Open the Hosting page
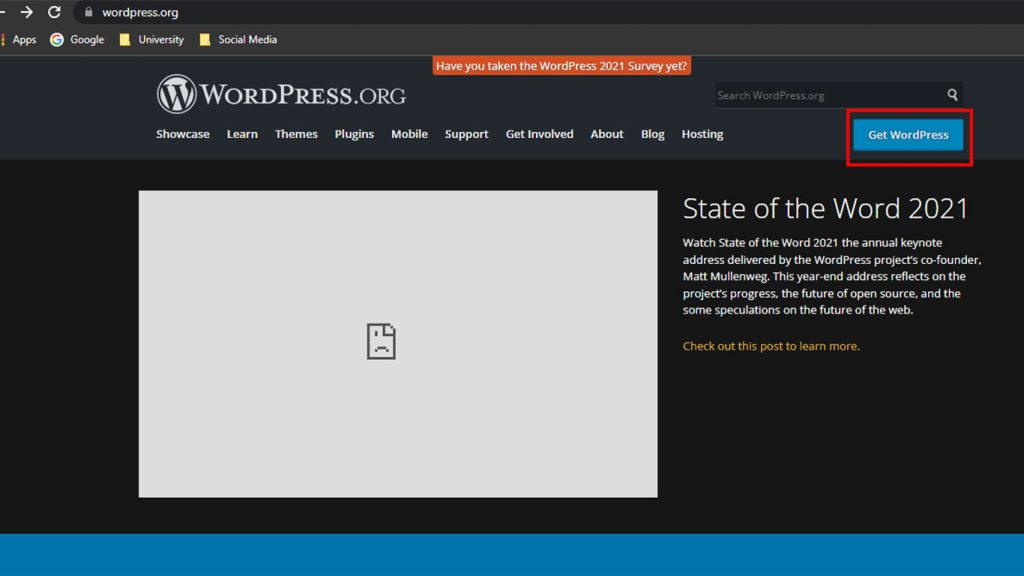Screen dimensions: 1024x576 [702, 134]
